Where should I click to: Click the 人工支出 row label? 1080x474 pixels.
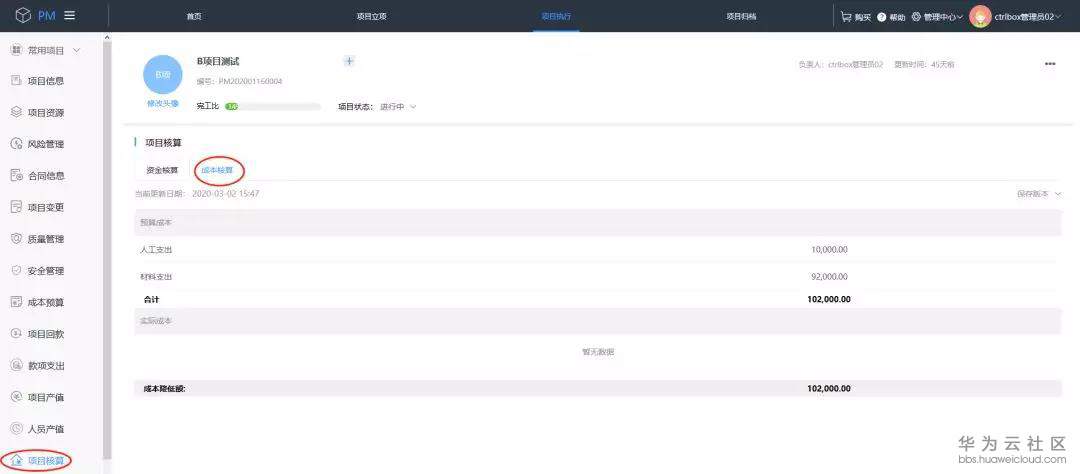(156, 249)
